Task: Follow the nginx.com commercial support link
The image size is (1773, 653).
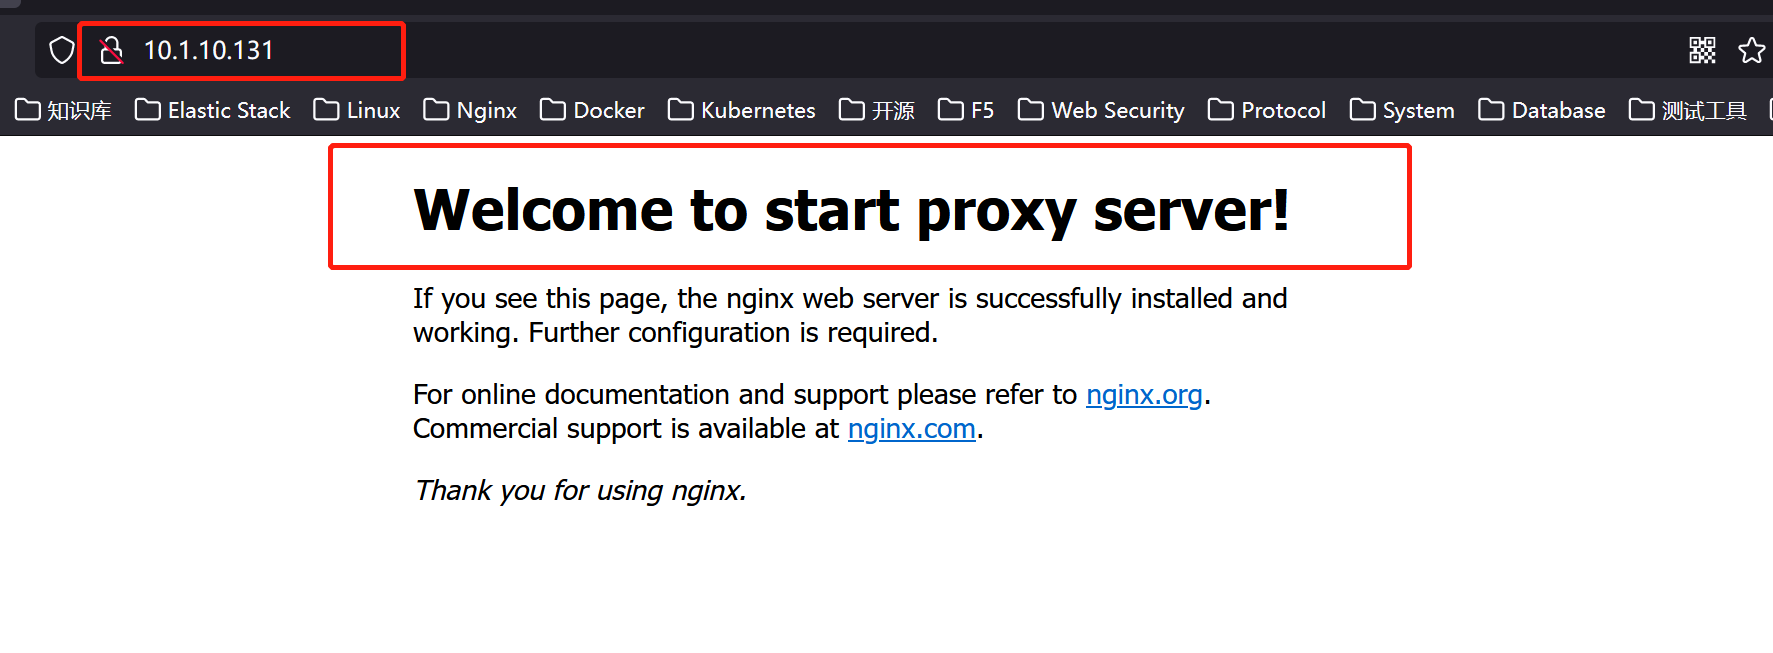Action: pos(911,429)
